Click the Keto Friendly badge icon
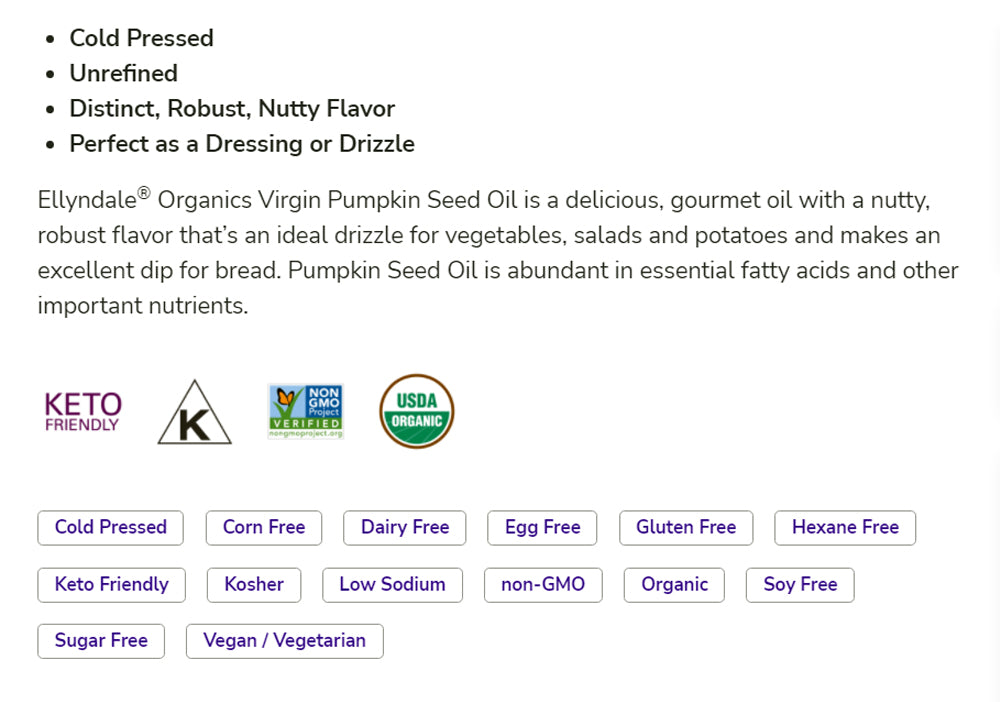The height and width of the screenshot is (702, 1000). (83, 411)
